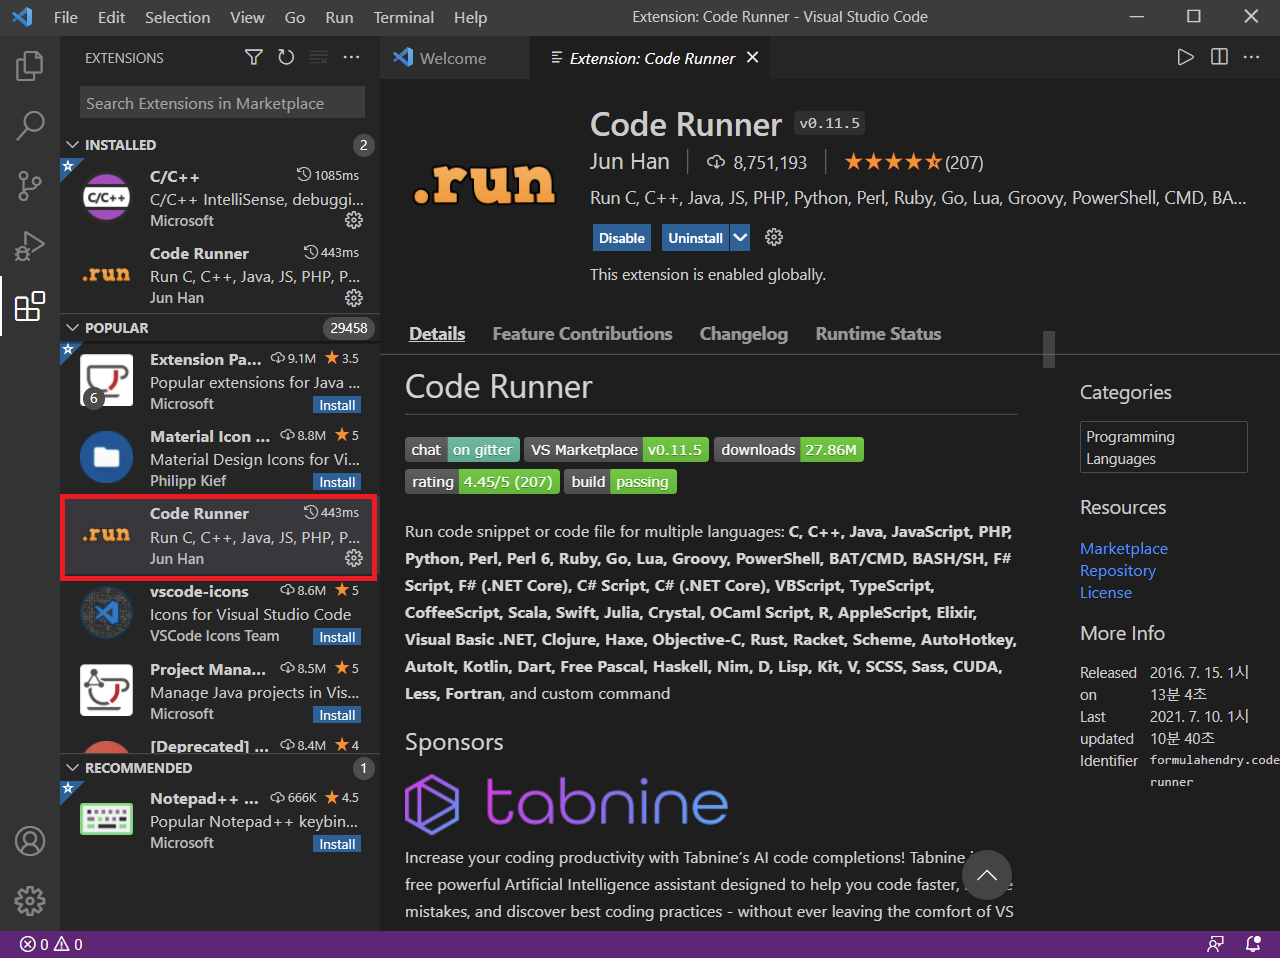Open the Edit menu
Screen dimensions: 1280x958
(x=112, y=17)
